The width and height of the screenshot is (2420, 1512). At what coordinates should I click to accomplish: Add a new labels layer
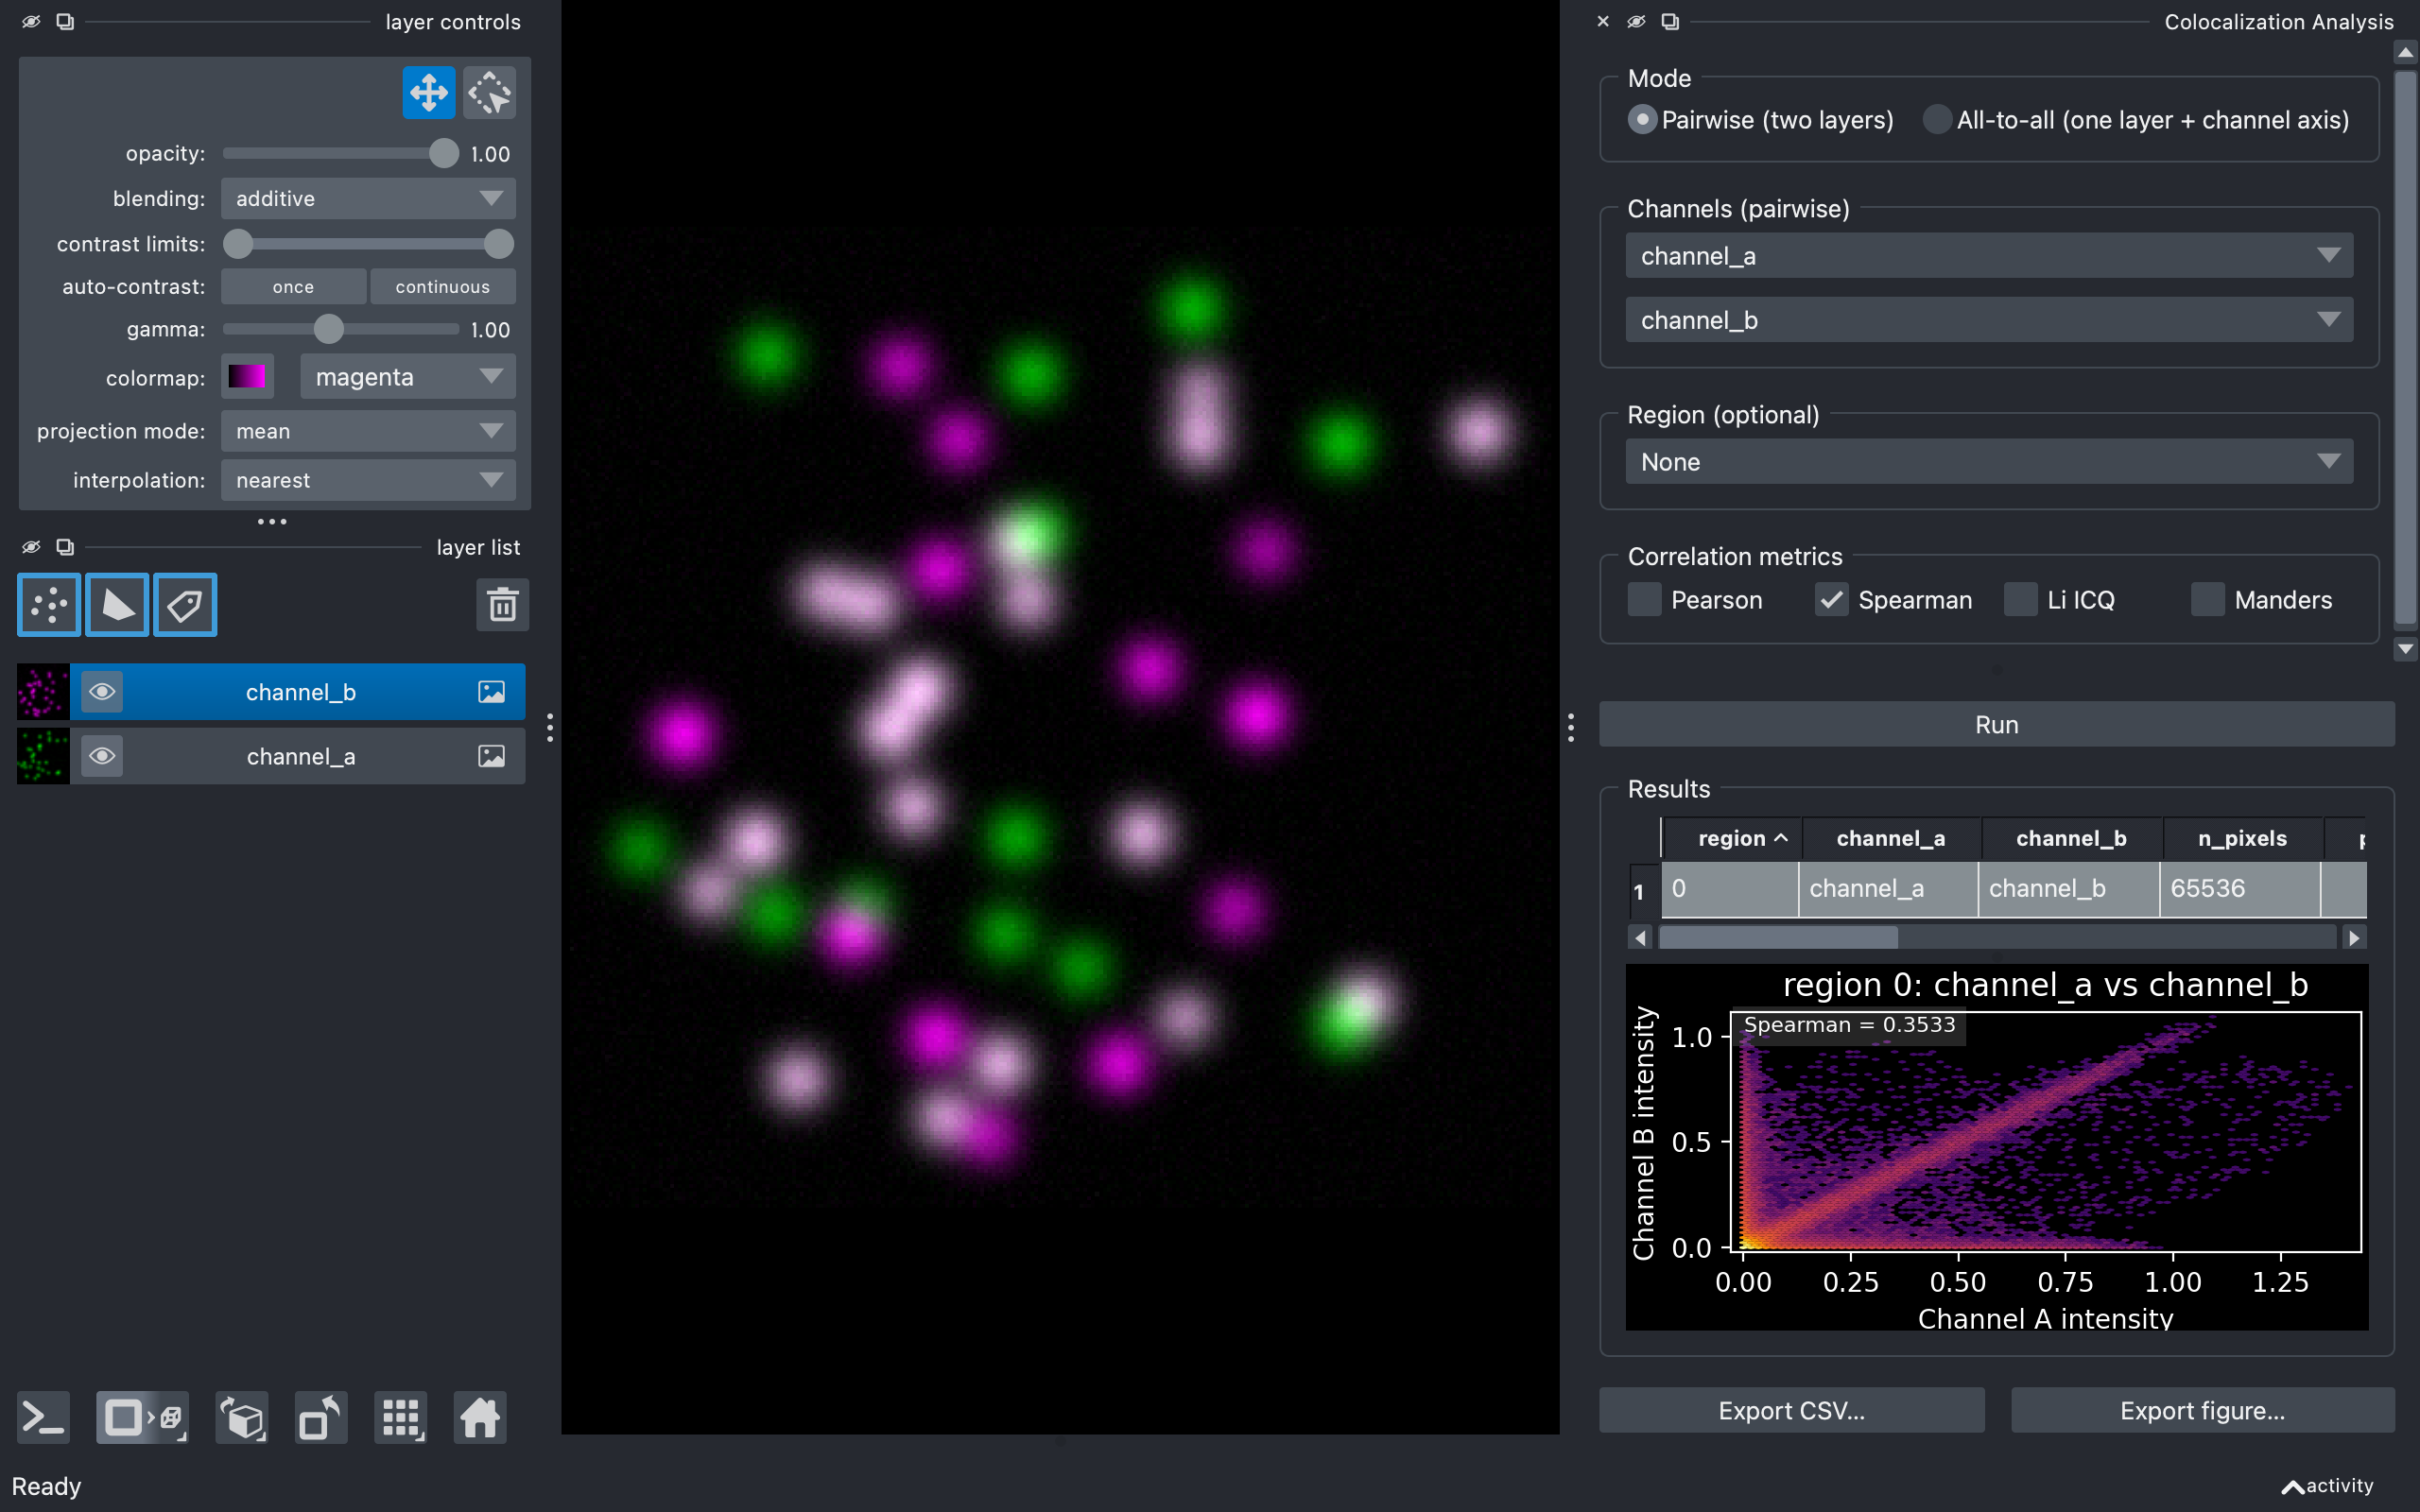185,604
